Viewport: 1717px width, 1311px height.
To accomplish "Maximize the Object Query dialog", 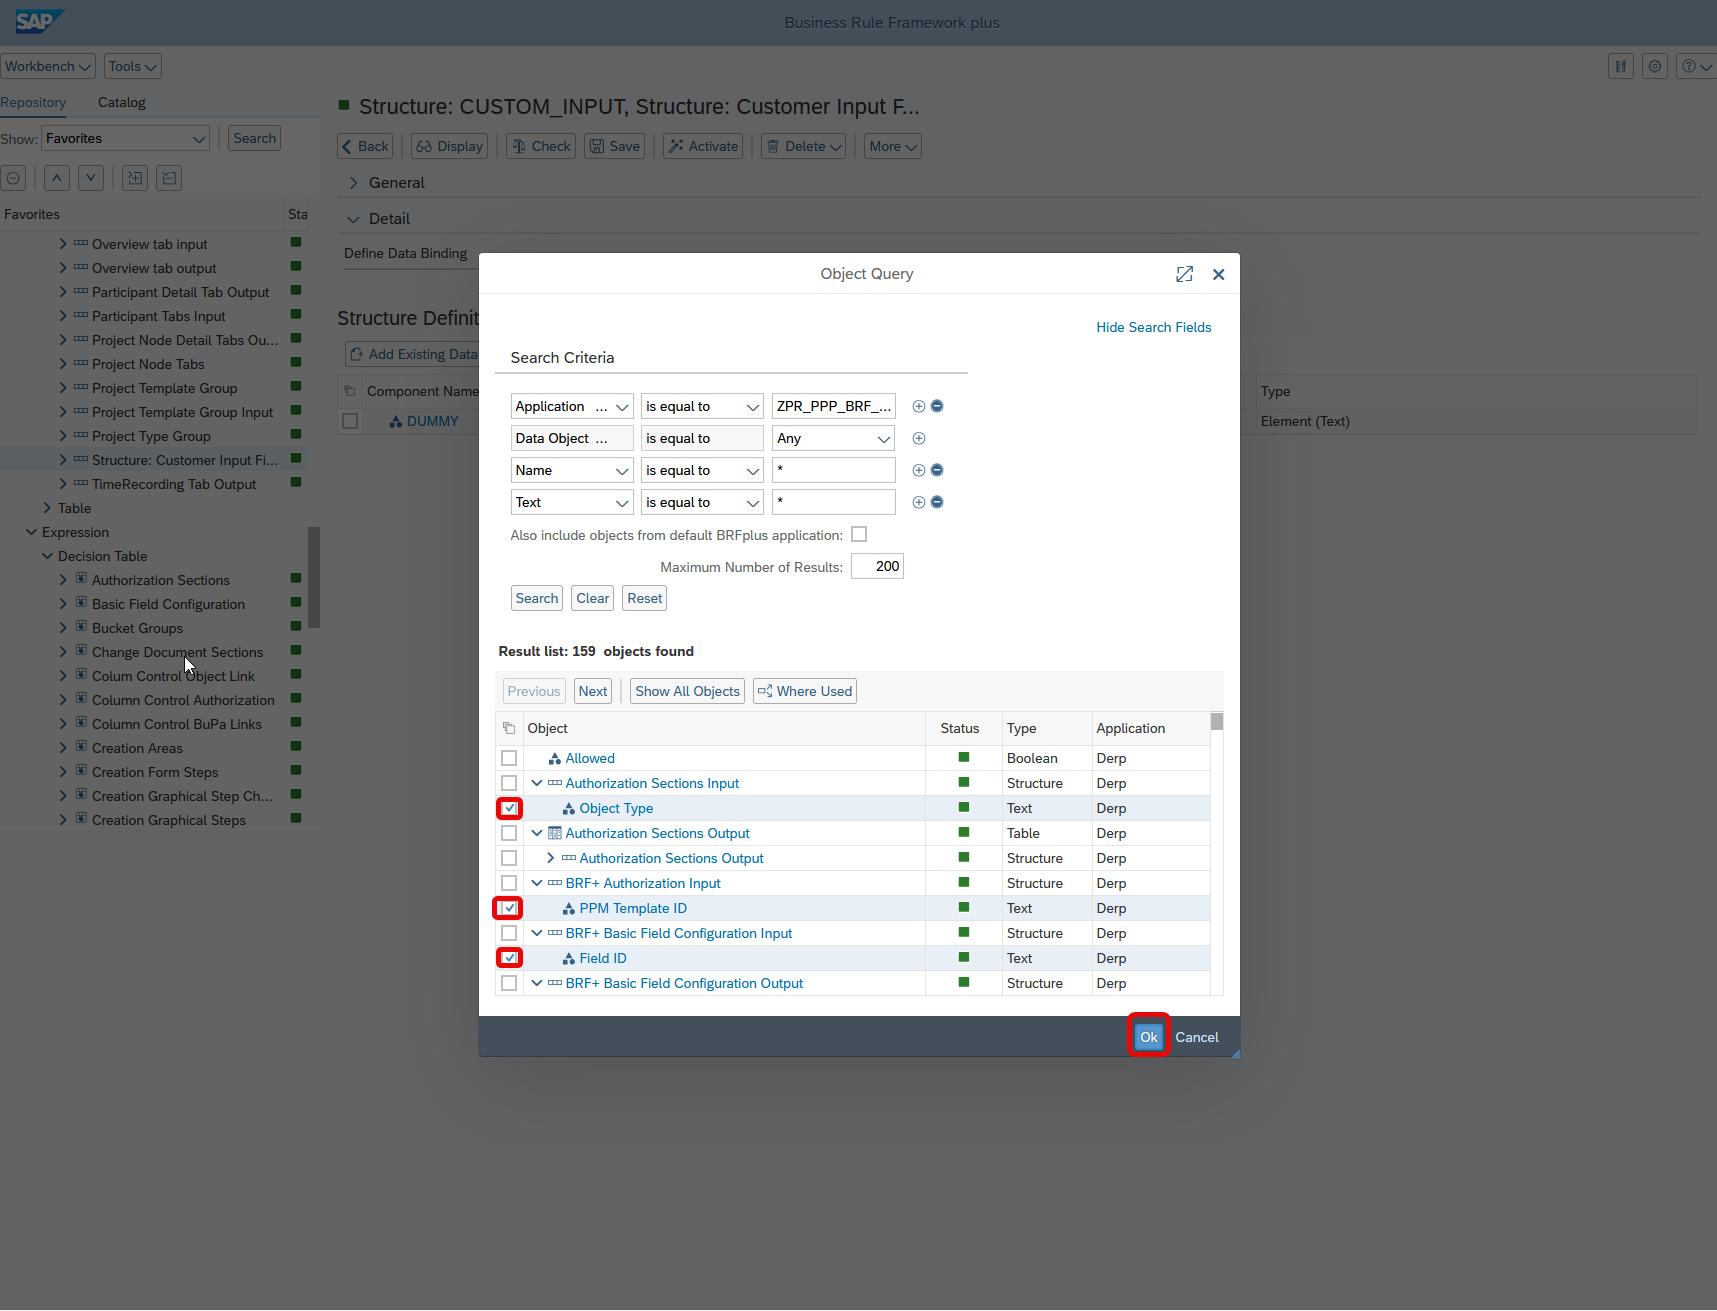I will (1184, 274).
